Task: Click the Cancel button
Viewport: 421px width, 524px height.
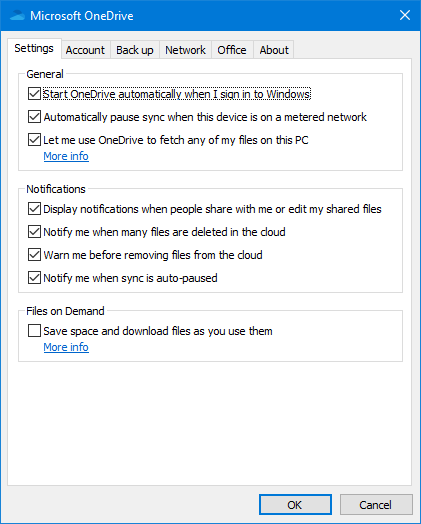Action: click(x=376, y=505)
